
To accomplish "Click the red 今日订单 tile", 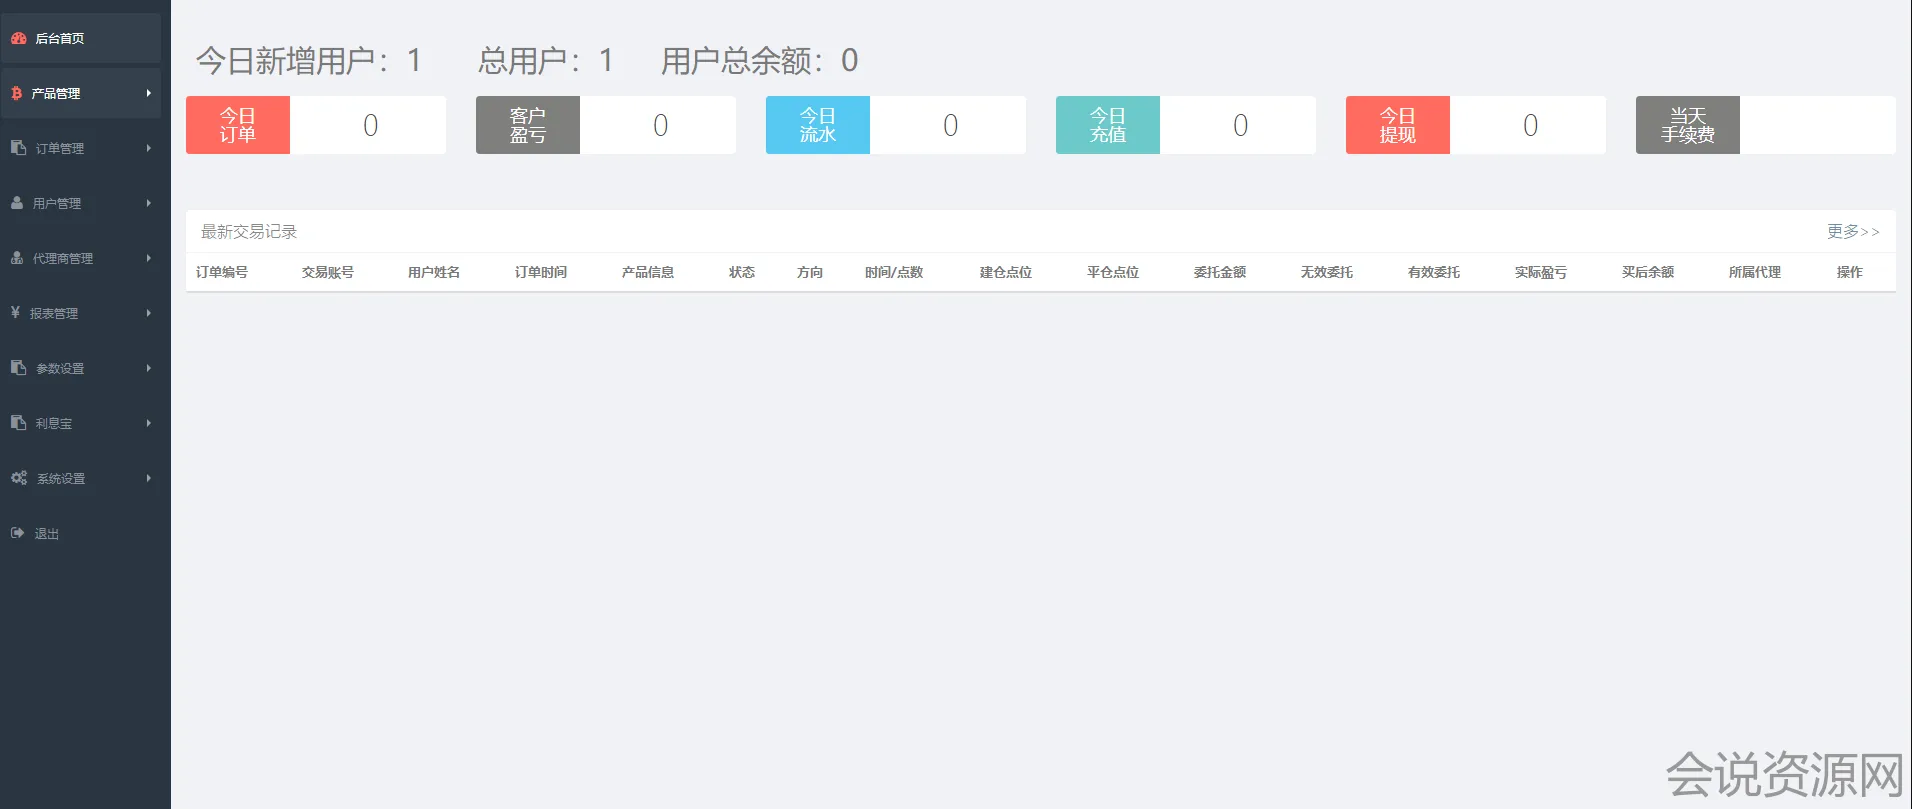I will 238,125.
